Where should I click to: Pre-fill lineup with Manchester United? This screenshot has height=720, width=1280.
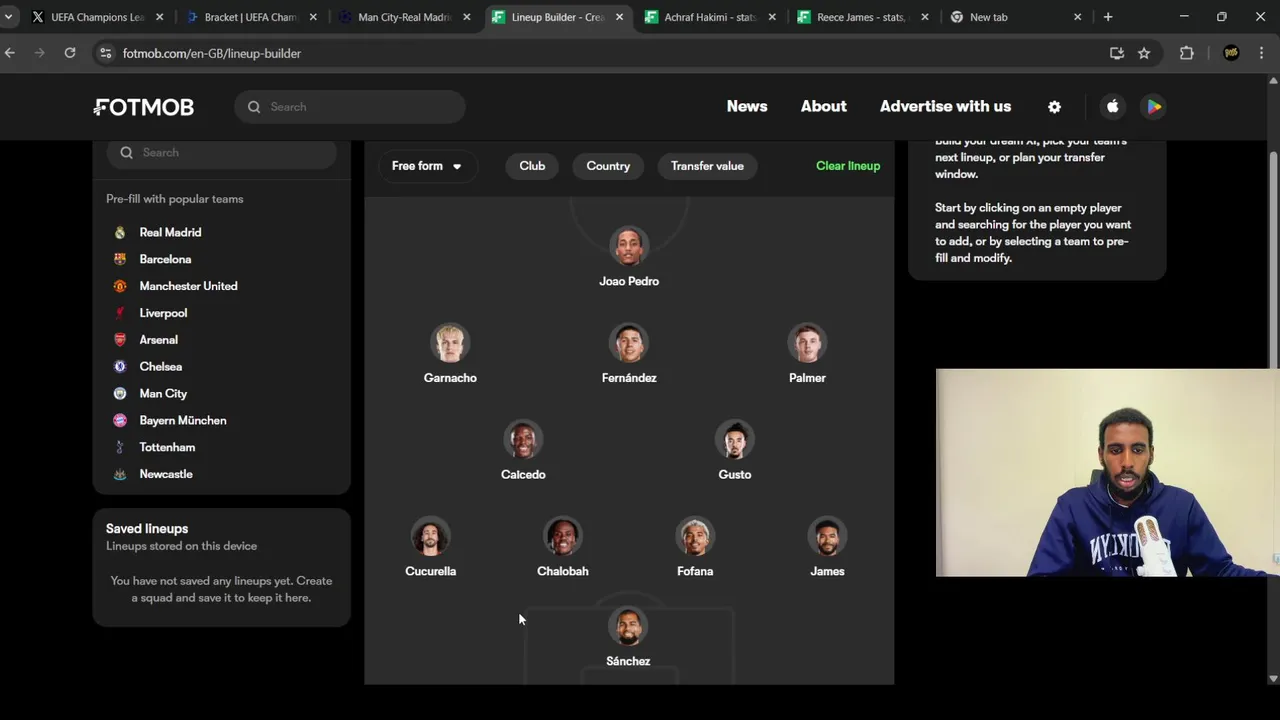189,286
